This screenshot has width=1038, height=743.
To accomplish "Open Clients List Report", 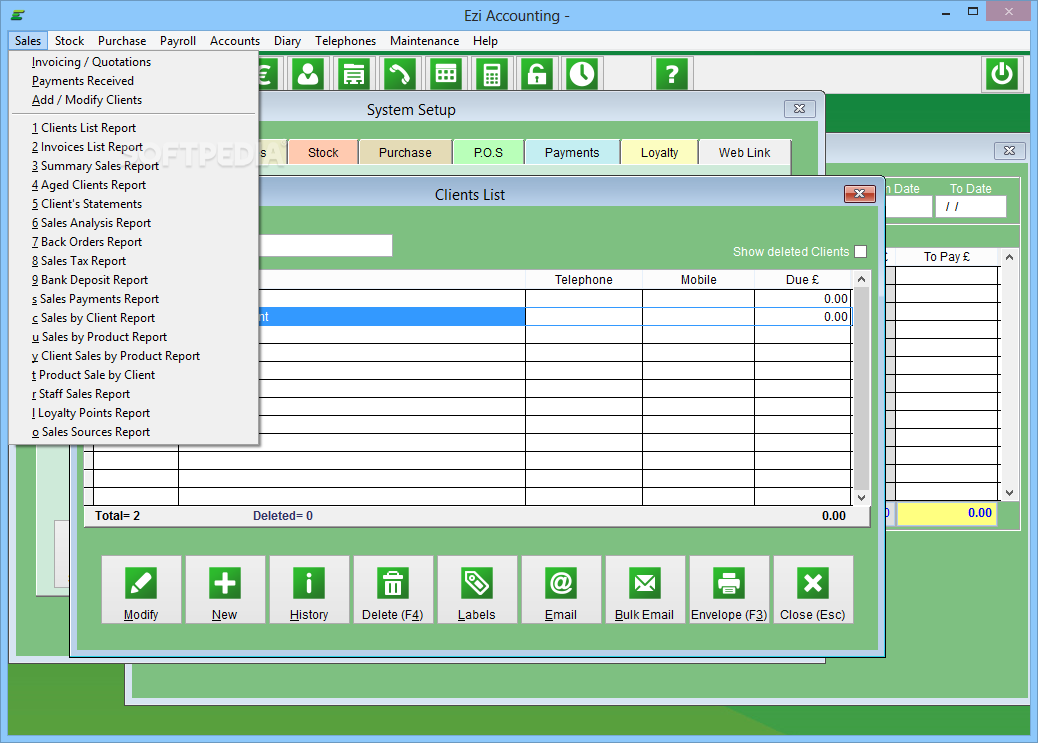I will (x=134, y=128).
